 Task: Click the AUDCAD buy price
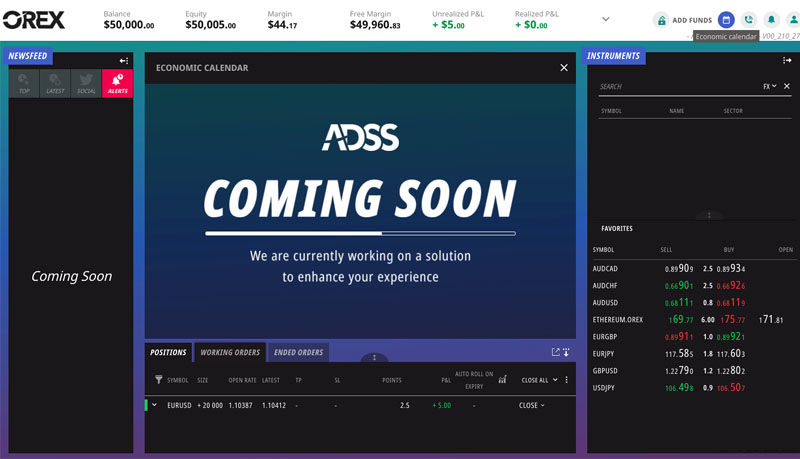(731, 268)
